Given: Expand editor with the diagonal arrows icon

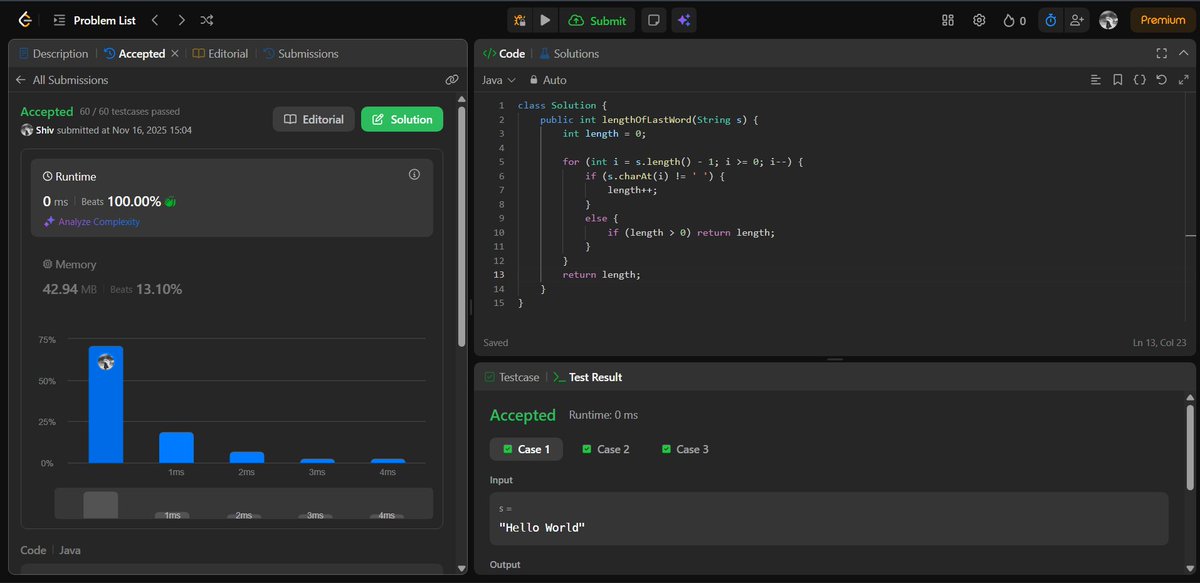Looking at the screenshot, I should [x=1183, y=80].
